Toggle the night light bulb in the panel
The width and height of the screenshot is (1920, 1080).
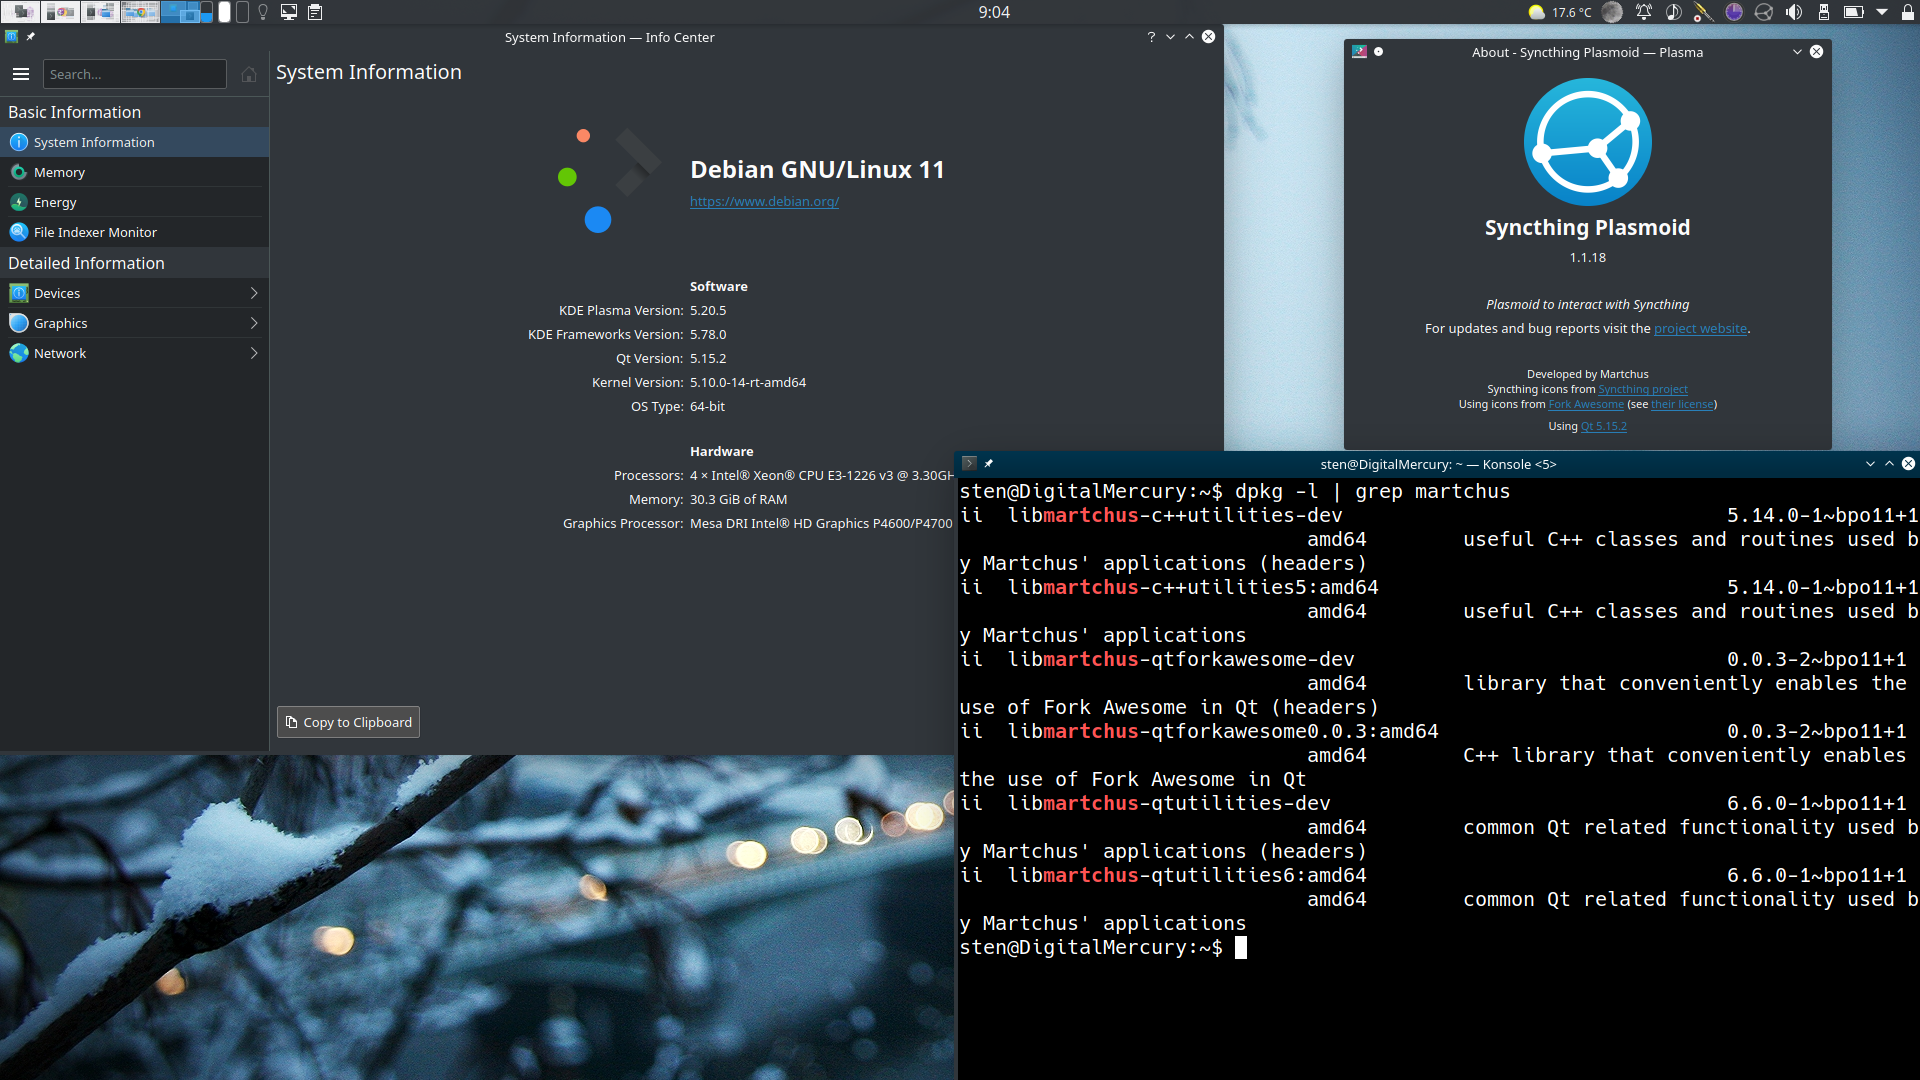(x=263, y=12)
